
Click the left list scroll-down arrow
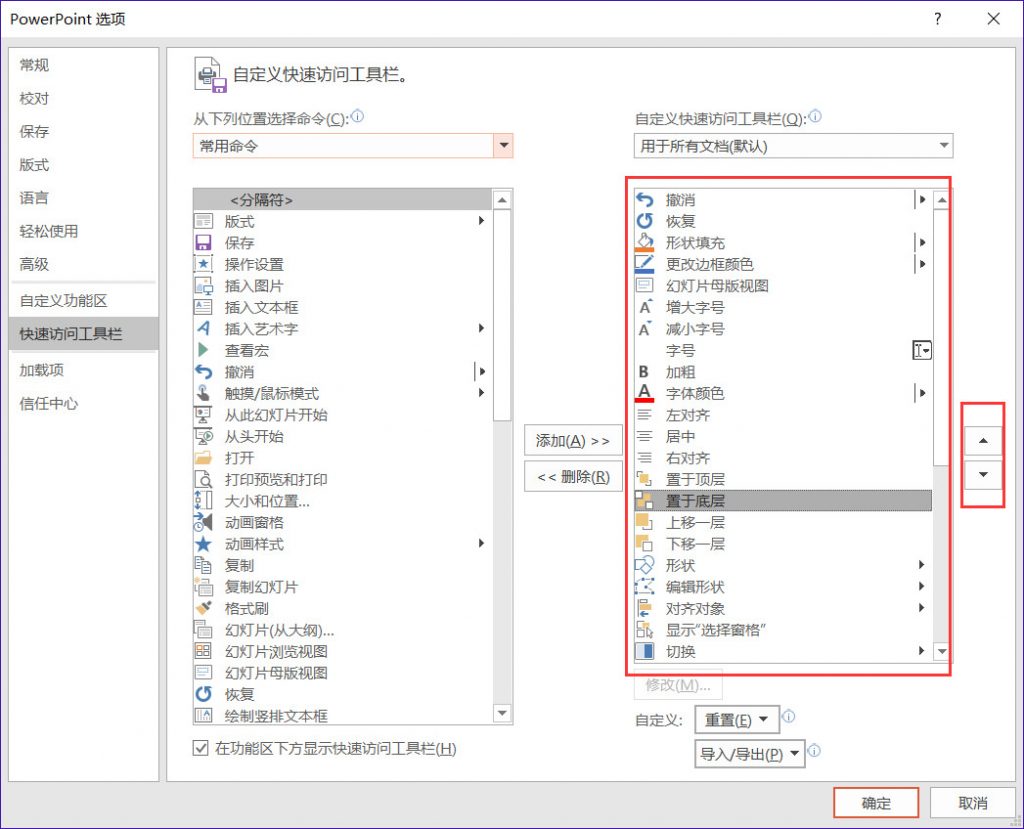[x=502, y=713]
